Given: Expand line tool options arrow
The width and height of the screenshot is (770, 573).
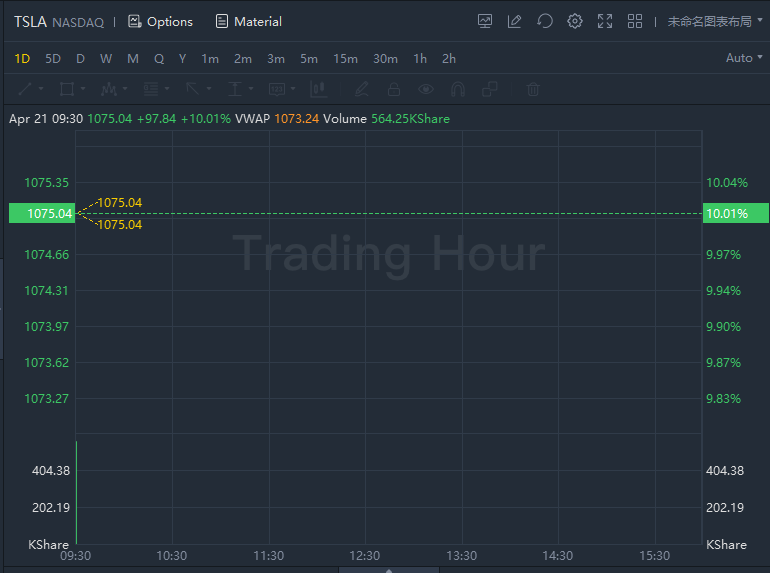Looking at the screenshot, I should pyautogui.click(x=41, y=89).
